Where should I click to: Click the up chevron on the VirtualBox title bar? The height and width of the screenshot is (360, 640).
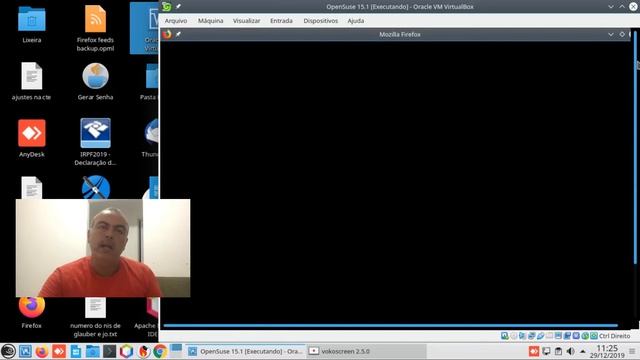(622, 7)
